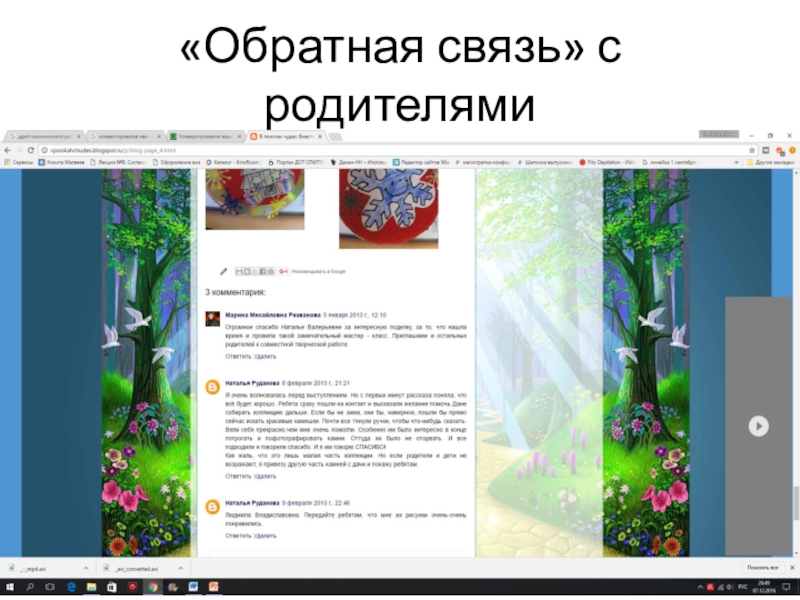Close the downloads bar
800x600 pixels.
pos(792,568)
